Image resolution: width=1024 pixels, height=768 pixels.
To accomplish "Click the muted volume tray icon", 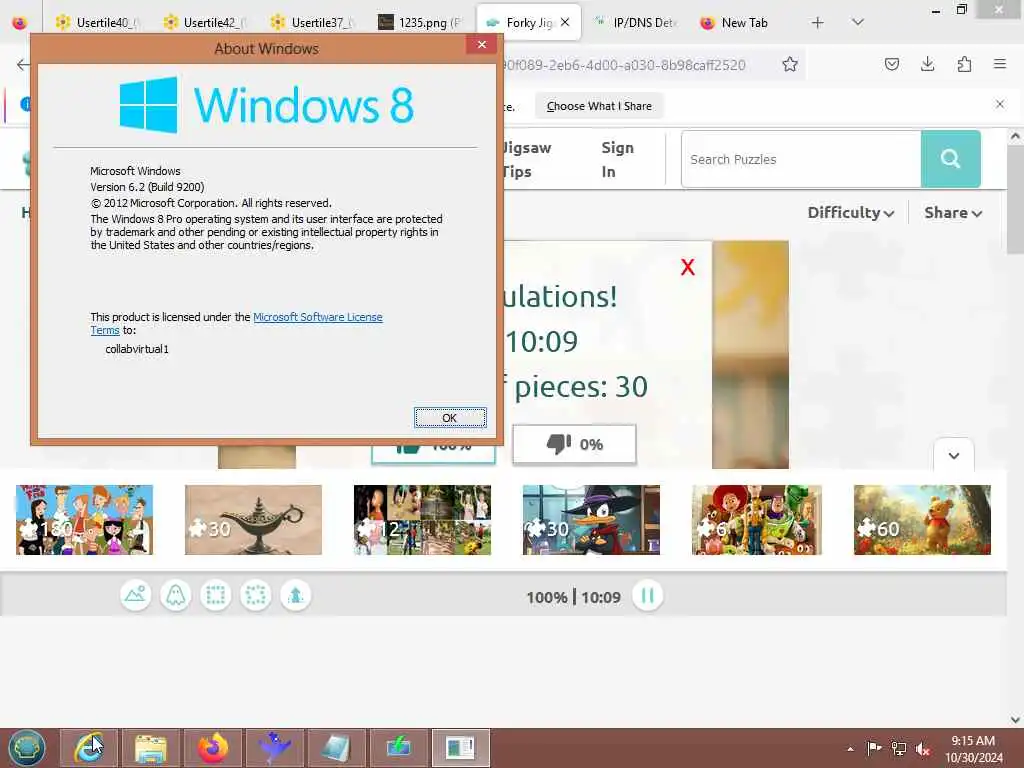I will (923, 749).
